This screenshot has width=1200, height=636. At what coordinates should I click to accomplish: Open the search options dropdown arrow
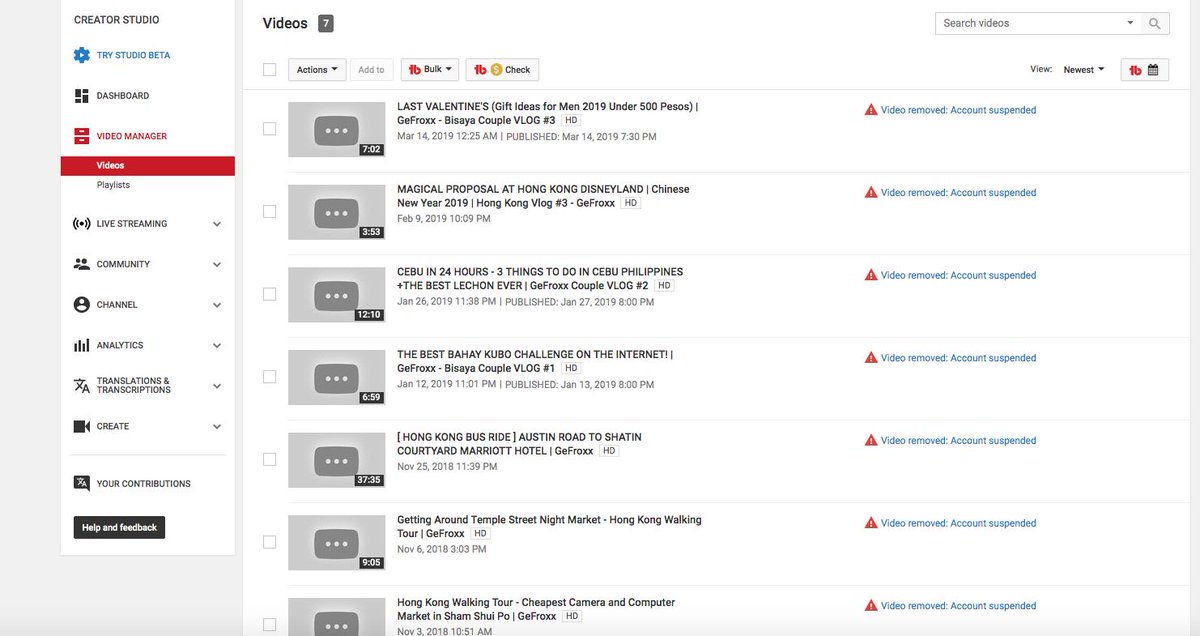point(1130,23)
